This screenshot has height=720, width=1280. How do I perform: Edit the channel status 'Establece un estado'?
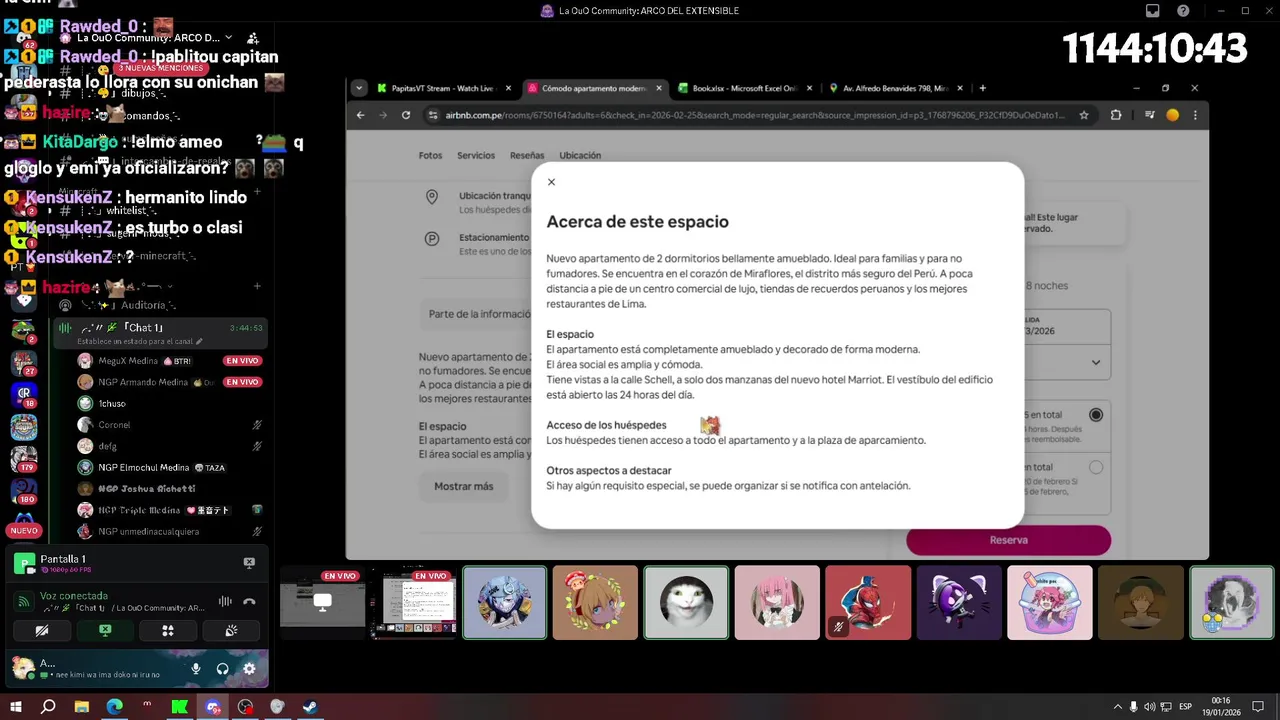pos(140,341)
